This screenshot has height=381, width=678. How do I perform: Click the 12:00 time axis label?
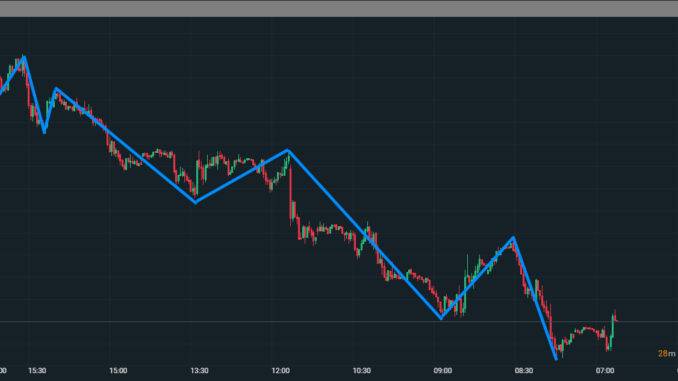tap(281, 371)
